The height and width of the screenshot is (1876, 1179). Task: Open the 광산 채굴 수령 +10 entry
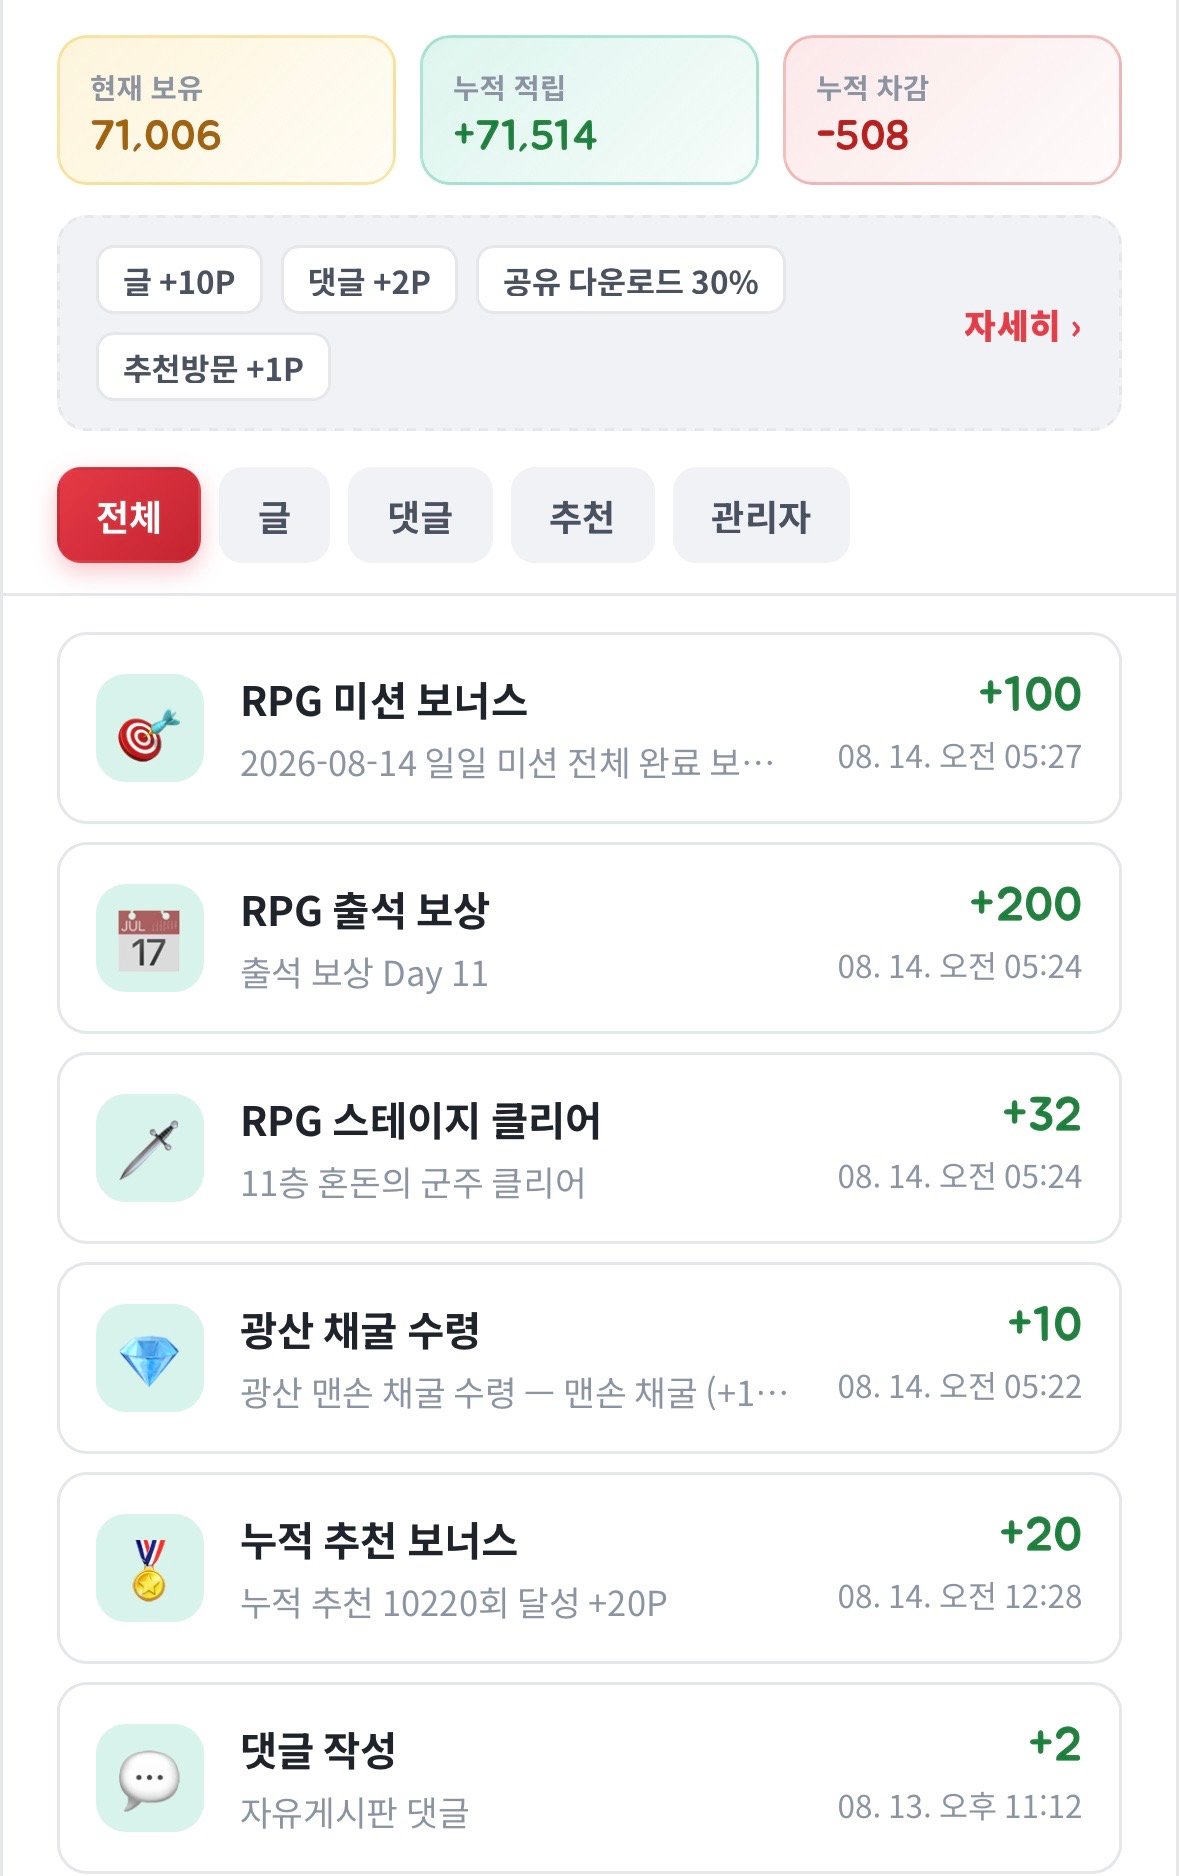pyautogui.click(x=589, y=1358)
